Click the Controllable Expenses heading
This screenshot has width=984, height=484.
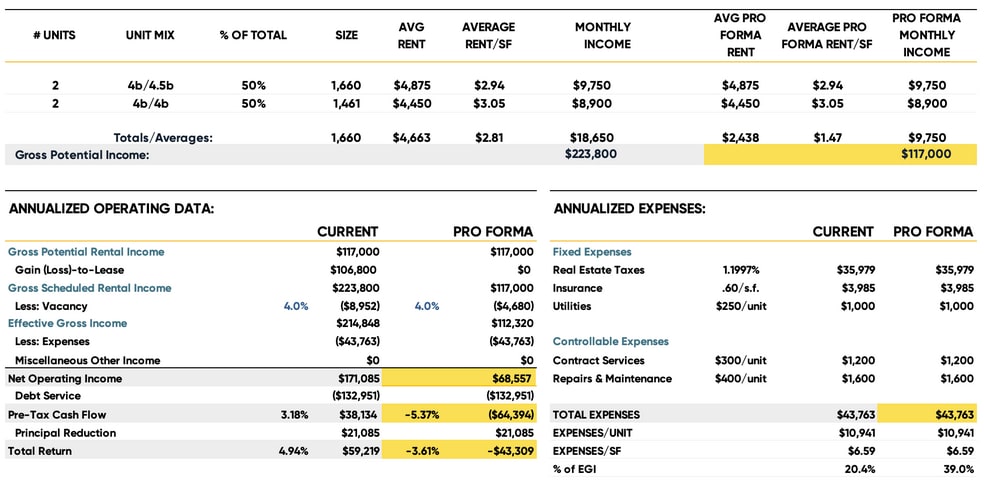pos(611,341)
